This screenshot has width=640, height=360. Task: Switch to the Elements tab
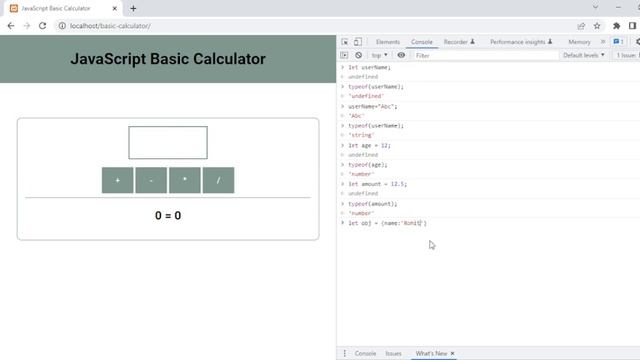388,42
